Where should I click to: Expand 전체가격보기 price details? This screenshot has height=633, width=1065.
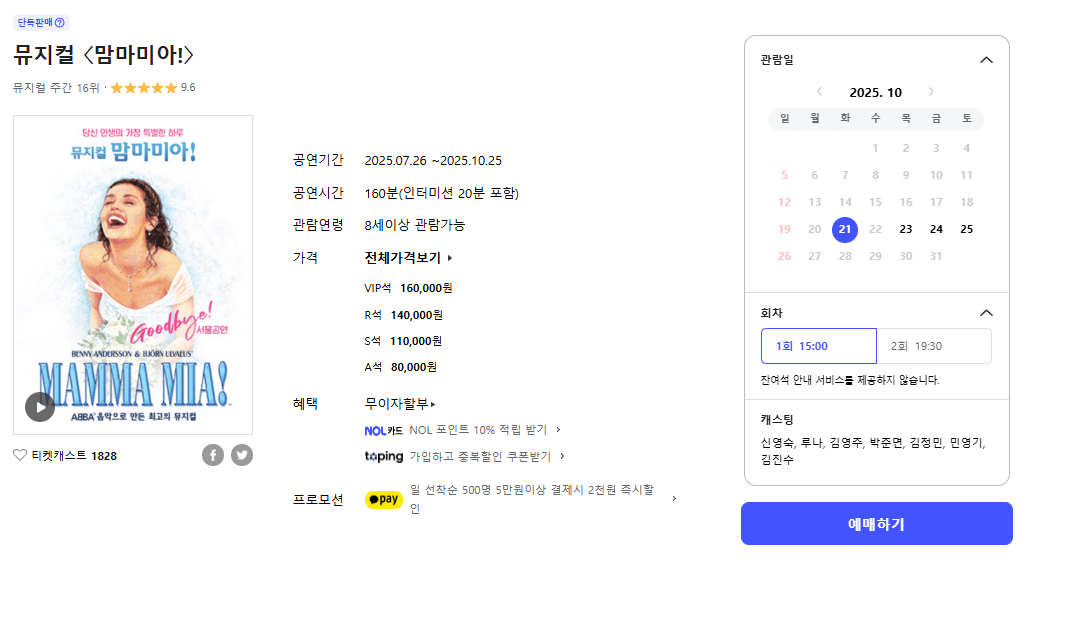(x=409, y=258)
